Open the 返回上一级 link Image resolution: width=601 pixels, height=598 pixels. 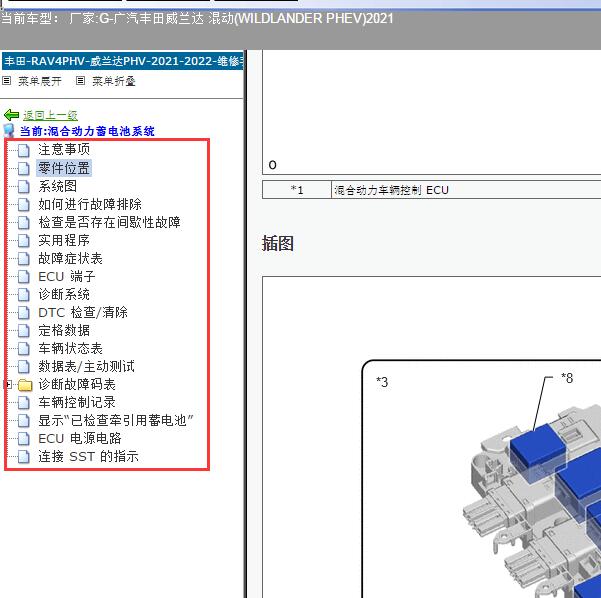50,115
